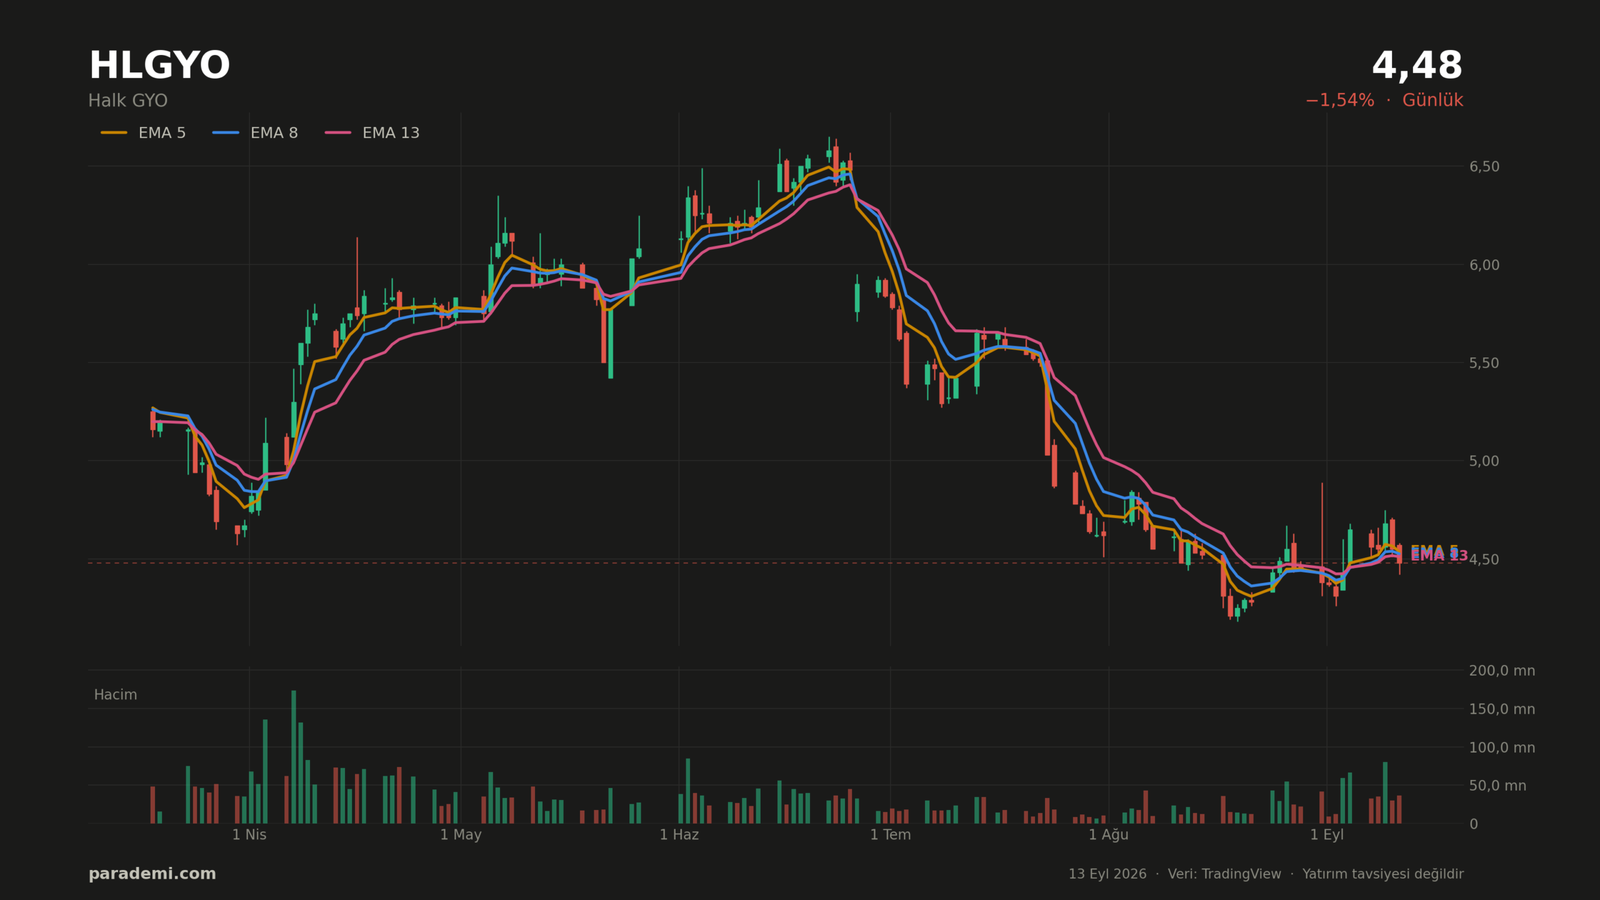Click the pink EMA 13 legend line
Screen dimensions: 1600x900
tap(338, 133)
